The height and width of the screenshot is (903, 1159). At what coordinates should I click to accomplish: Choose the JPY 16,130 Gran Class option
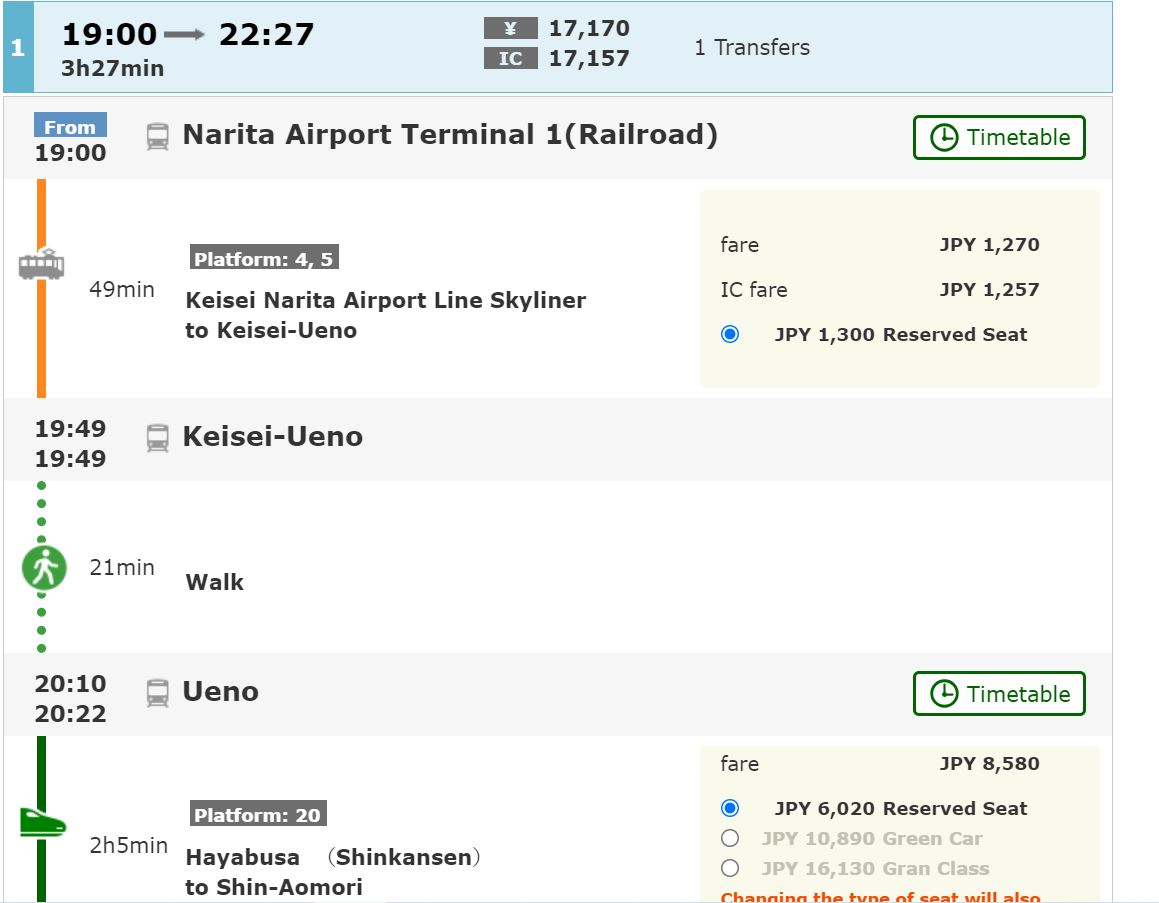tap(730, 868)
